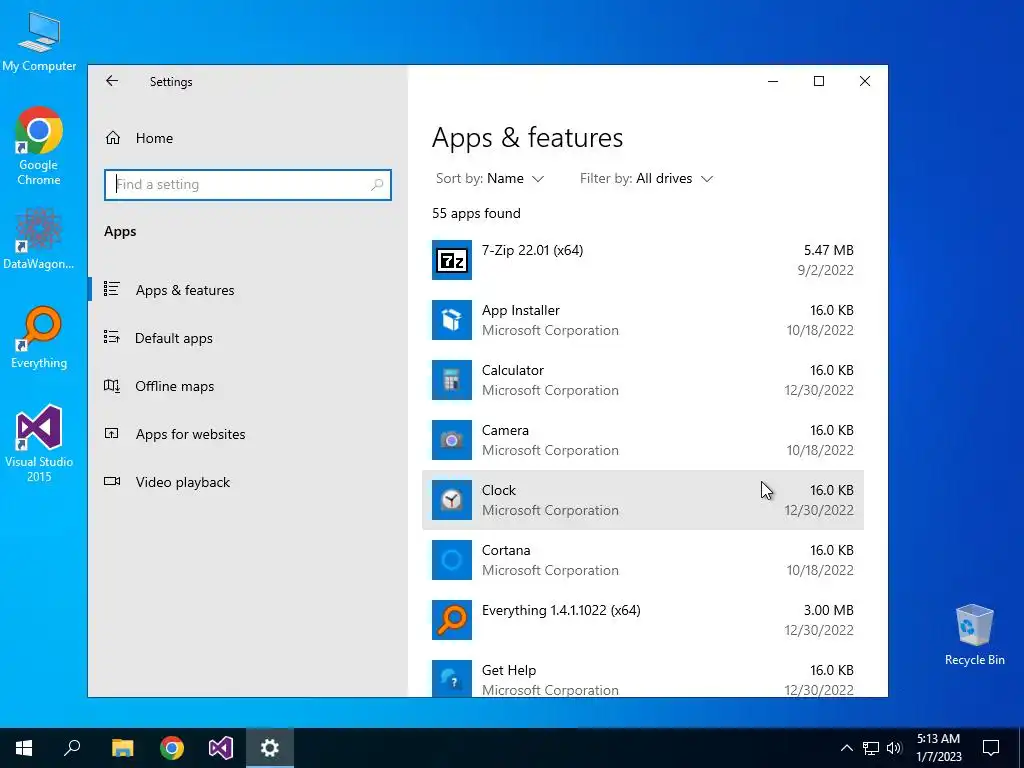This screenshot has width=1024, height=768.
Task: Click the '55 apps found' text
Action: (x=476, y=214)
